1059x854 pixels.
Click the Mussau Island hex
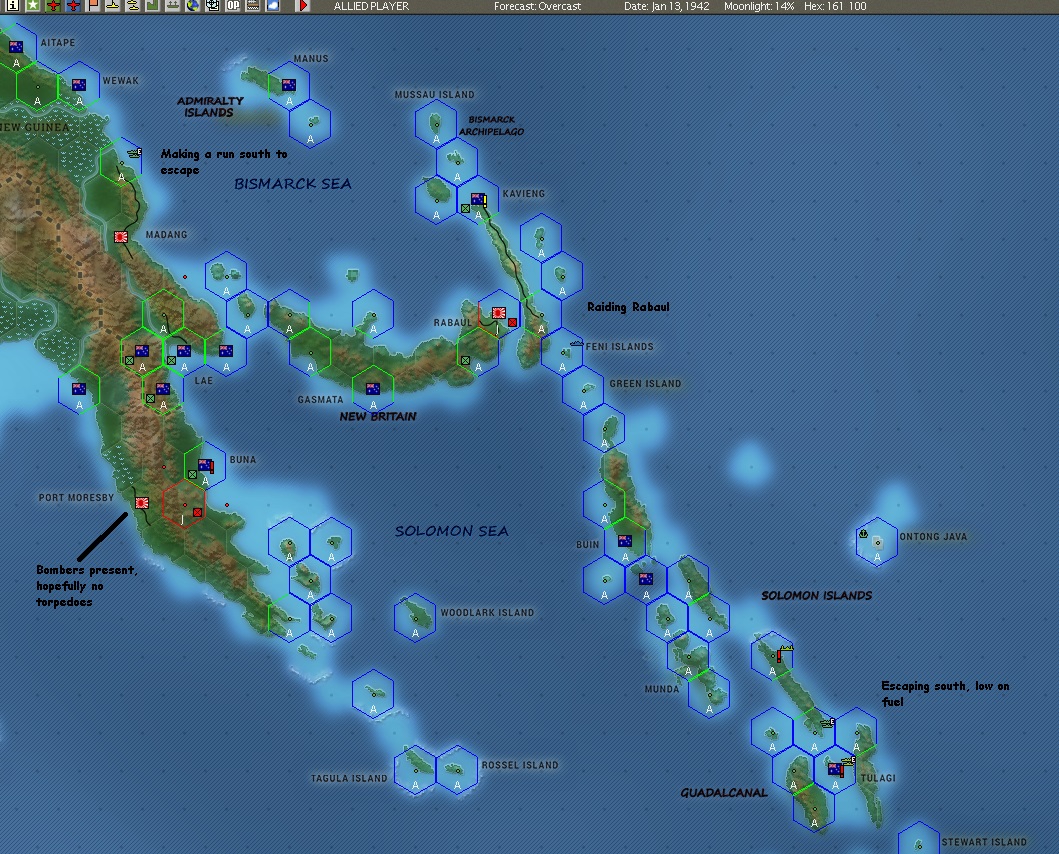(x=436, y=122)
